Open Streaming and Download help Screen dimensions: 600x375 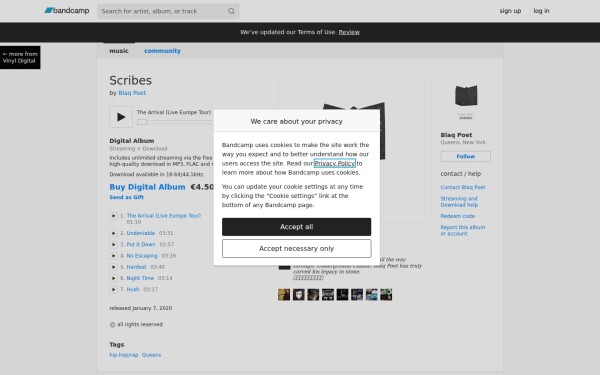pyautogui.click(x=459, y=202)
